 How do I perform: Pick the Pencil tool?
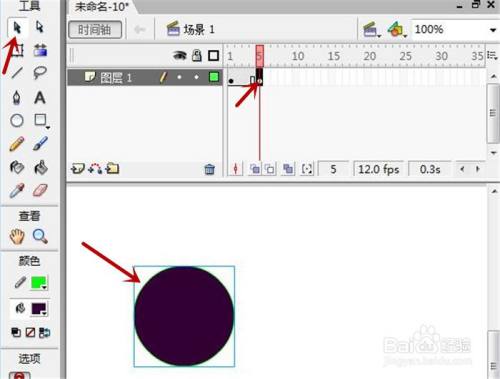click(x=17, y=144)
